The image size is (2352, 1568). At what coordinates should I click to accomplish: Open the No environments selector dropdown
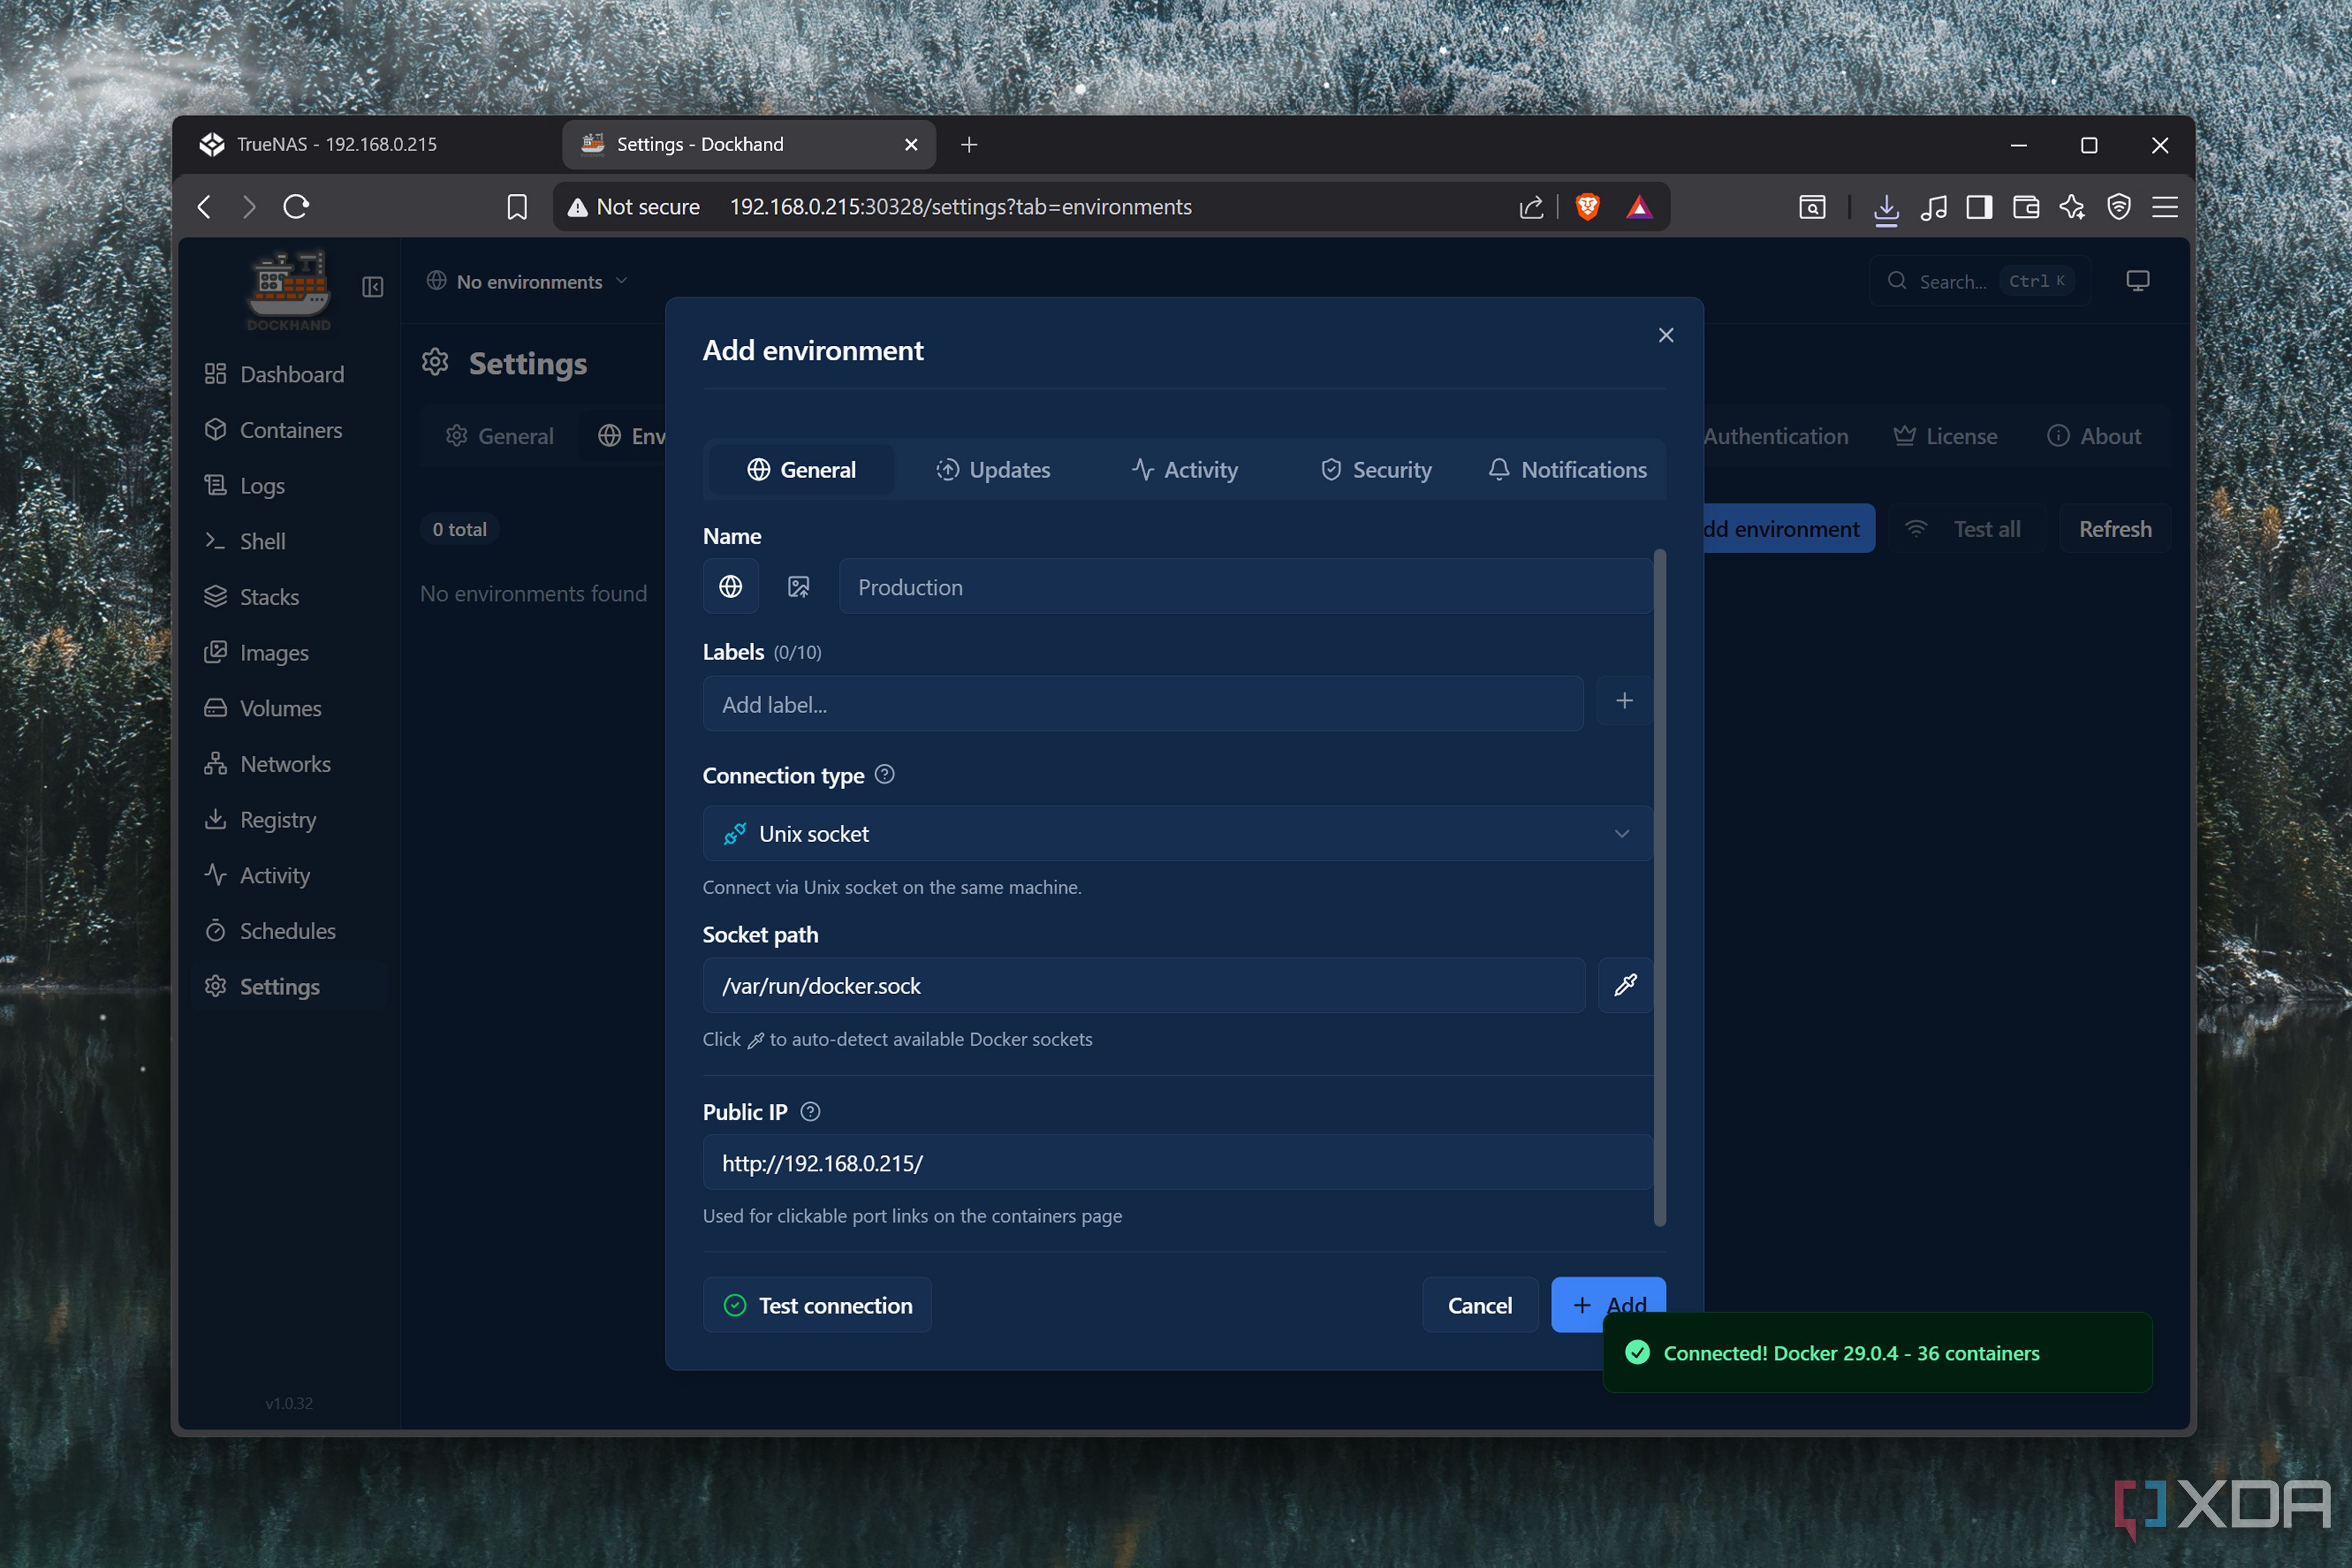(x=528, y=282)
